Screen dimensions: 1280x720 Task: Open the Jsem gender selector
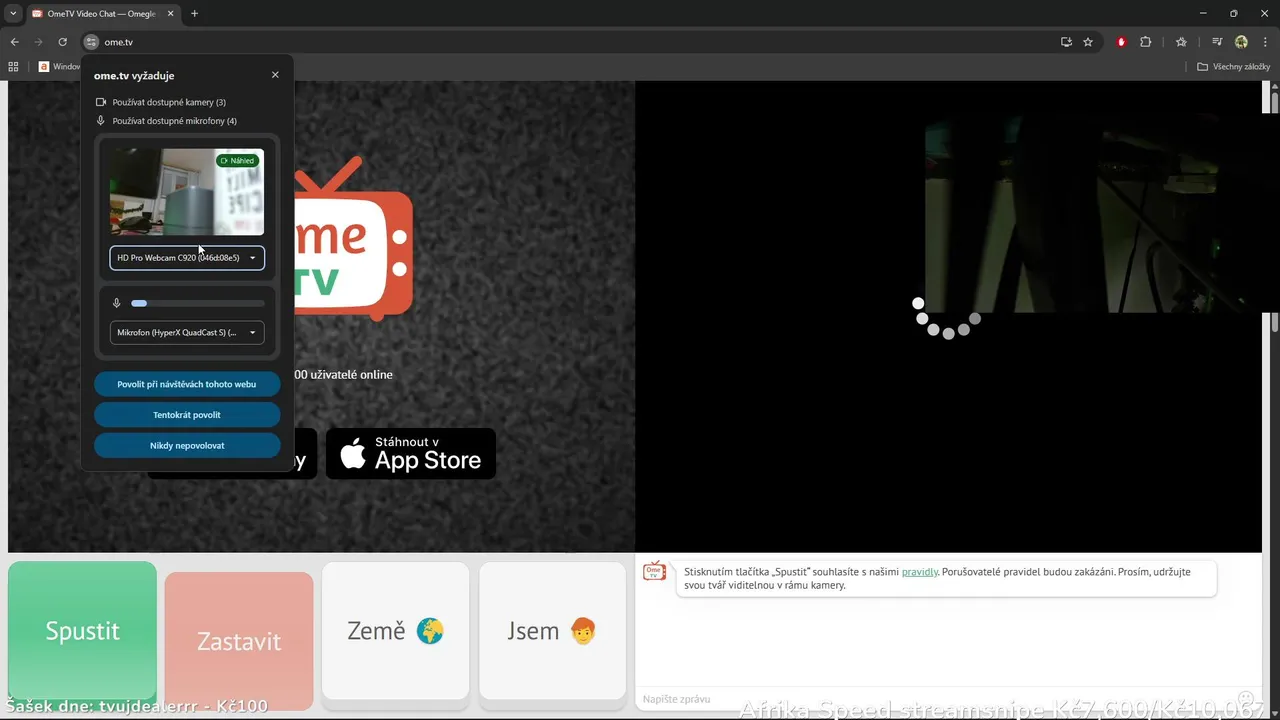[x=553, y=631]
